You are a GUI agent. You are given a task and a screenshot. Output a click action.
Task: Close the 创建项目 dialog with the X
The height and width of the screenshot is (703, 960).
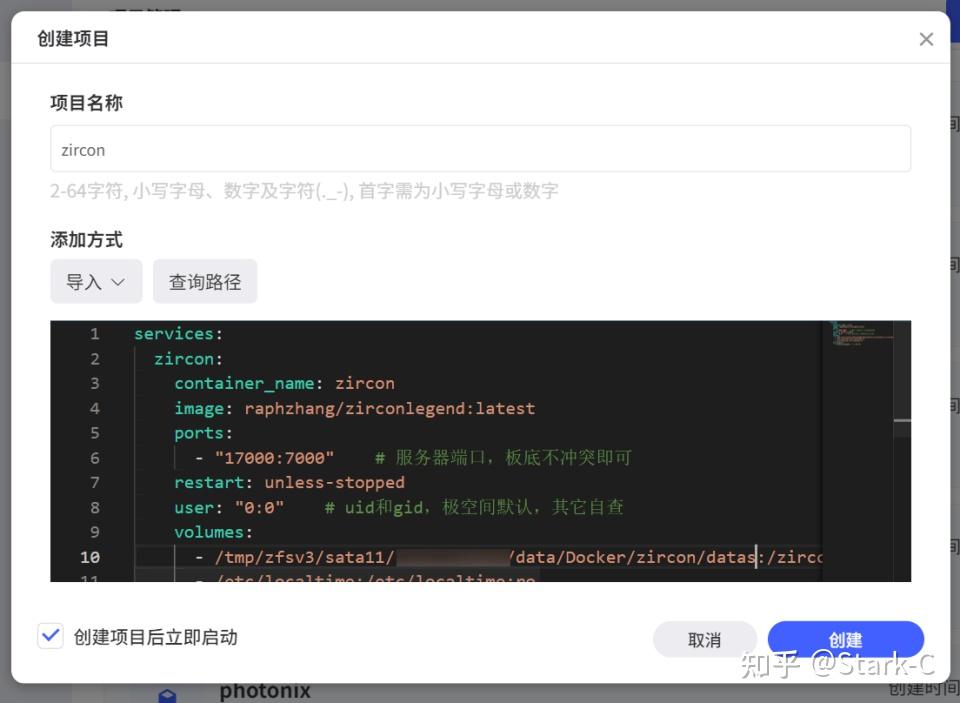926,39
